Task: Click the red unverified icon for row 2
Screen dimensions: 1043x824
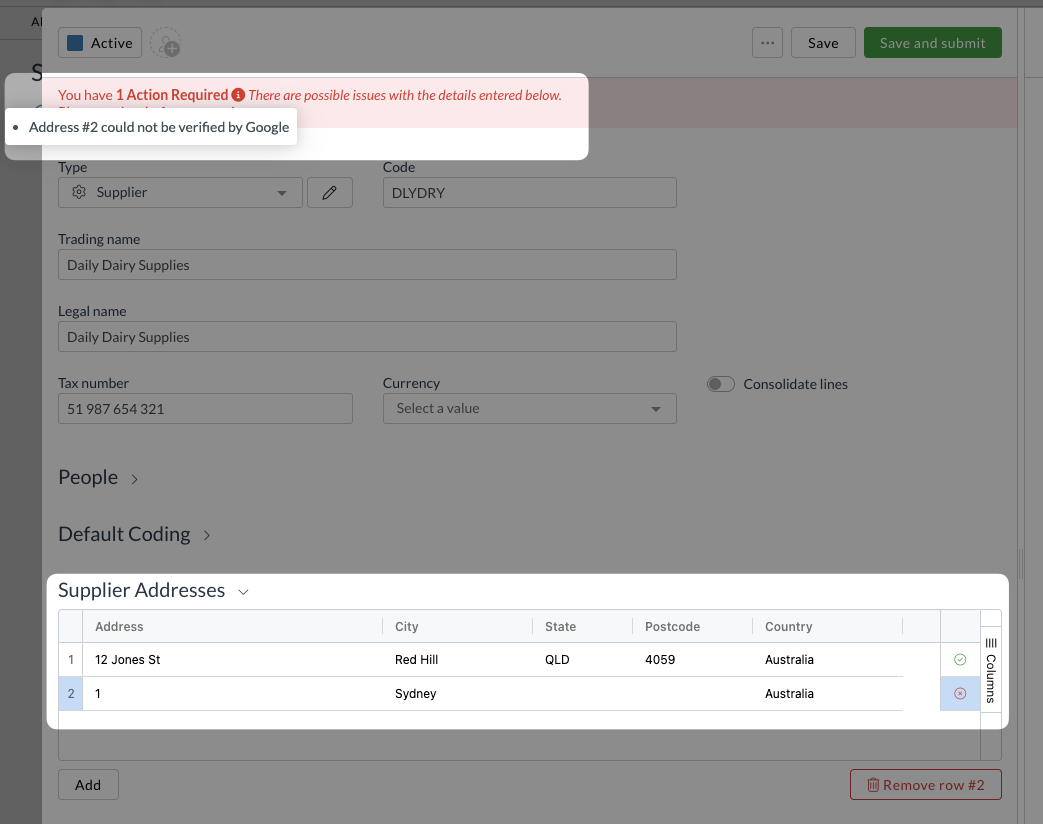Action: [960, 694]
